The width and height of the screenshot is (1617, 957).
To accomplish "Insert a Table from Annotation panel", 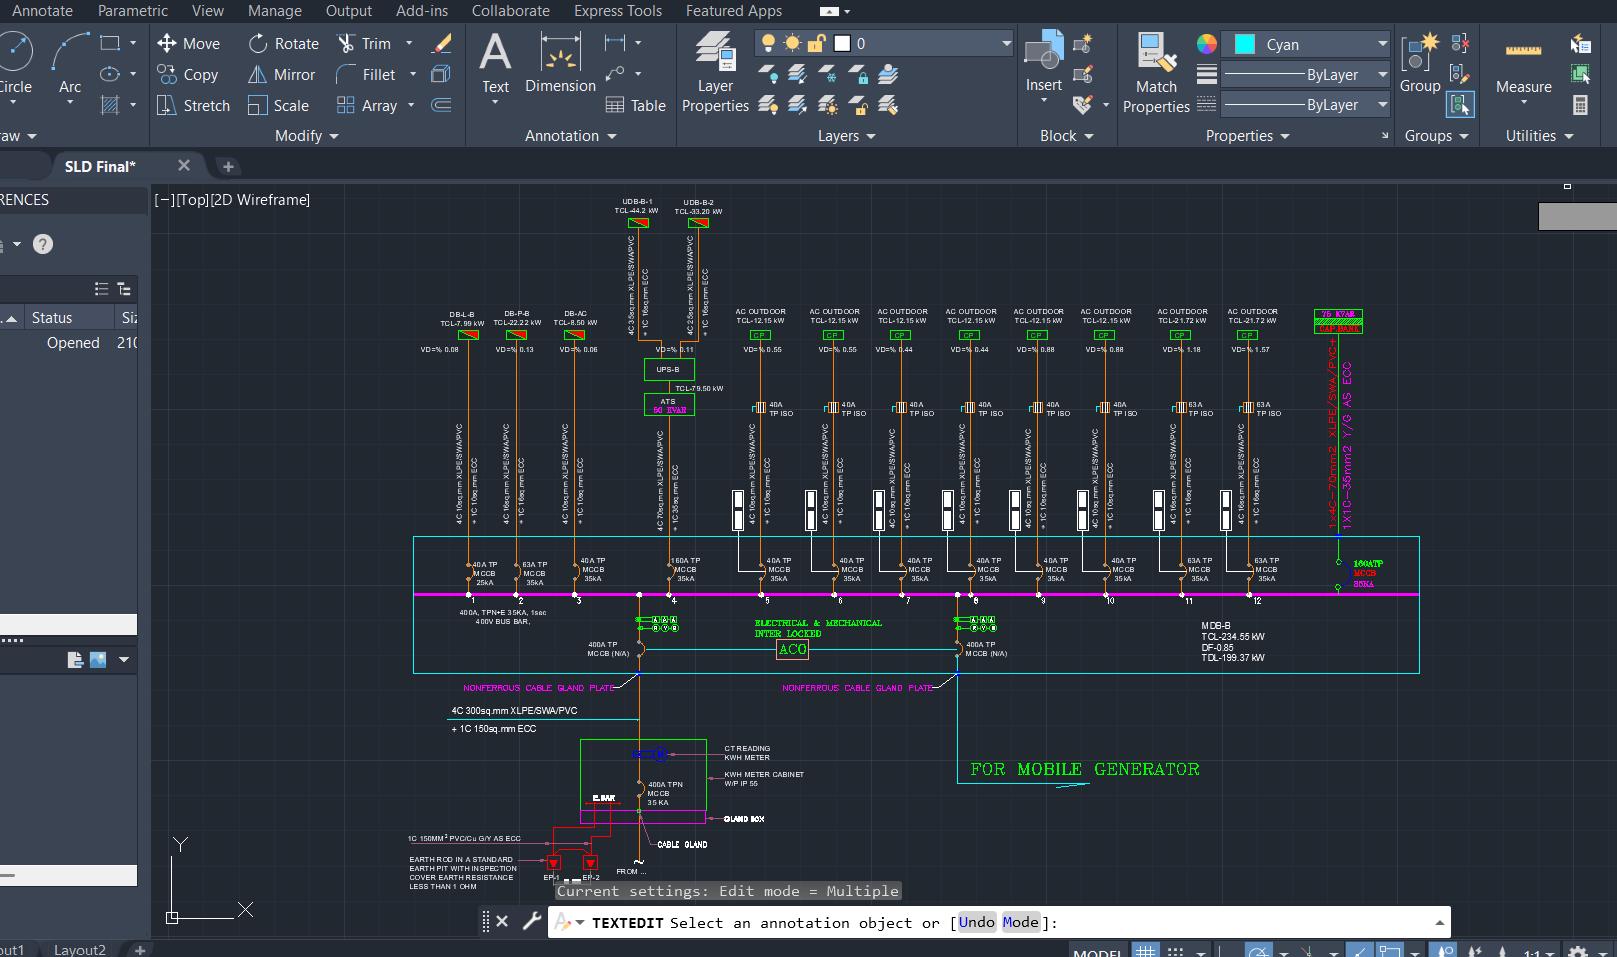I will [635, 105].
